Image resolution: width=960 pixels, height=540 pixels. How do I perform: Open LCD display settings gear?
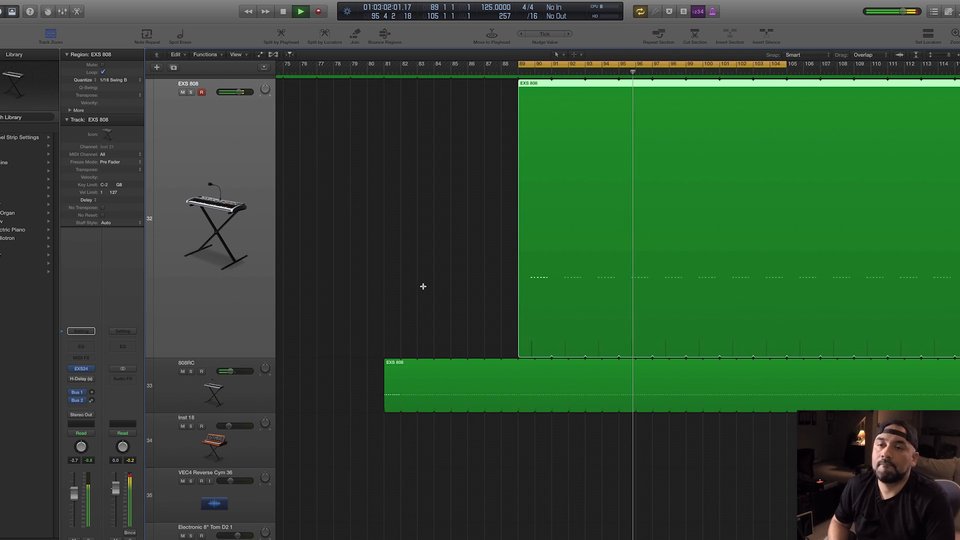(347, 11)
